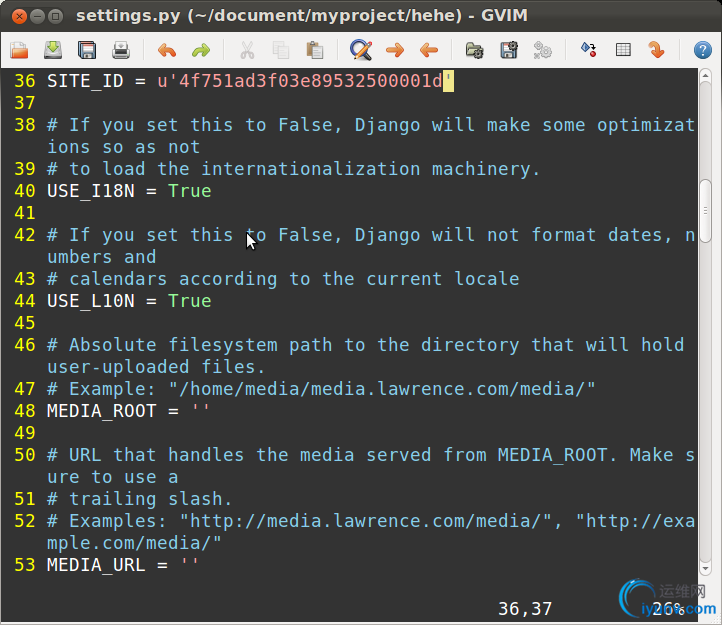The image size is (722, 625).
Task: Click the Save current file icon
Action: (x=53, y=50)
